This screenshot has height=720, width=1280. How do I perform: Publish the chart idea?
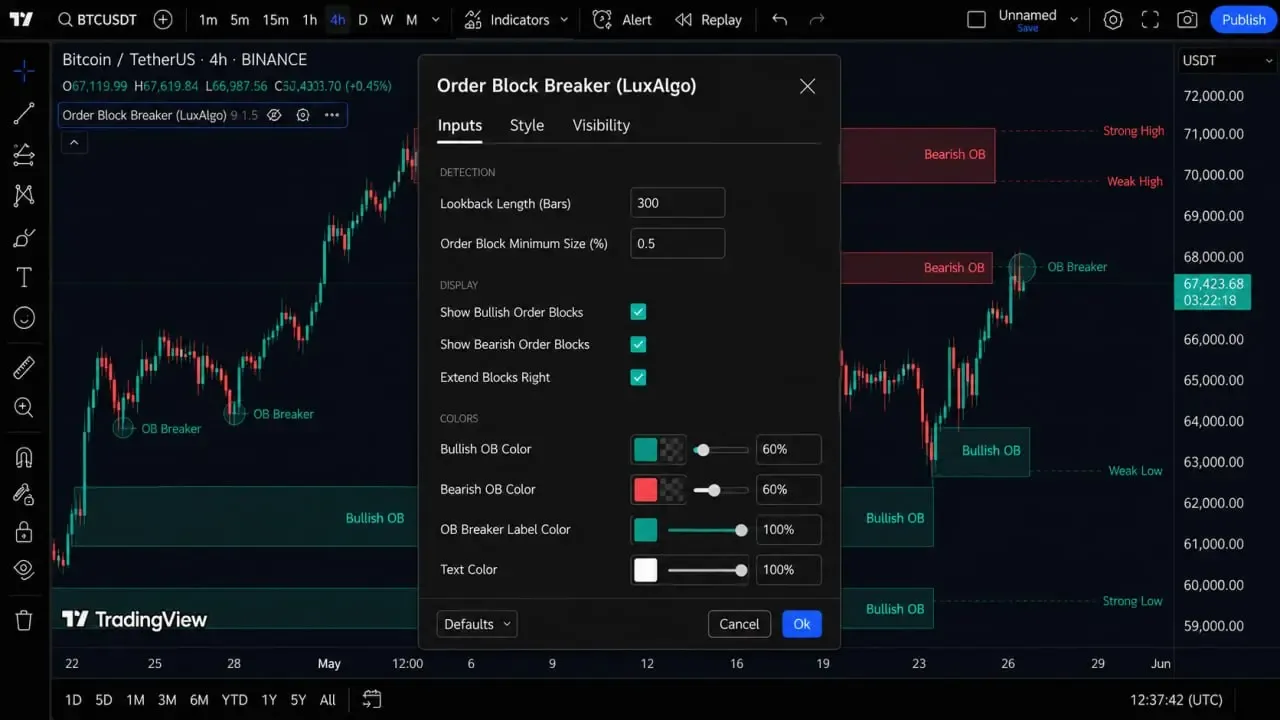pyautogui.click(x=1243, y=20)
